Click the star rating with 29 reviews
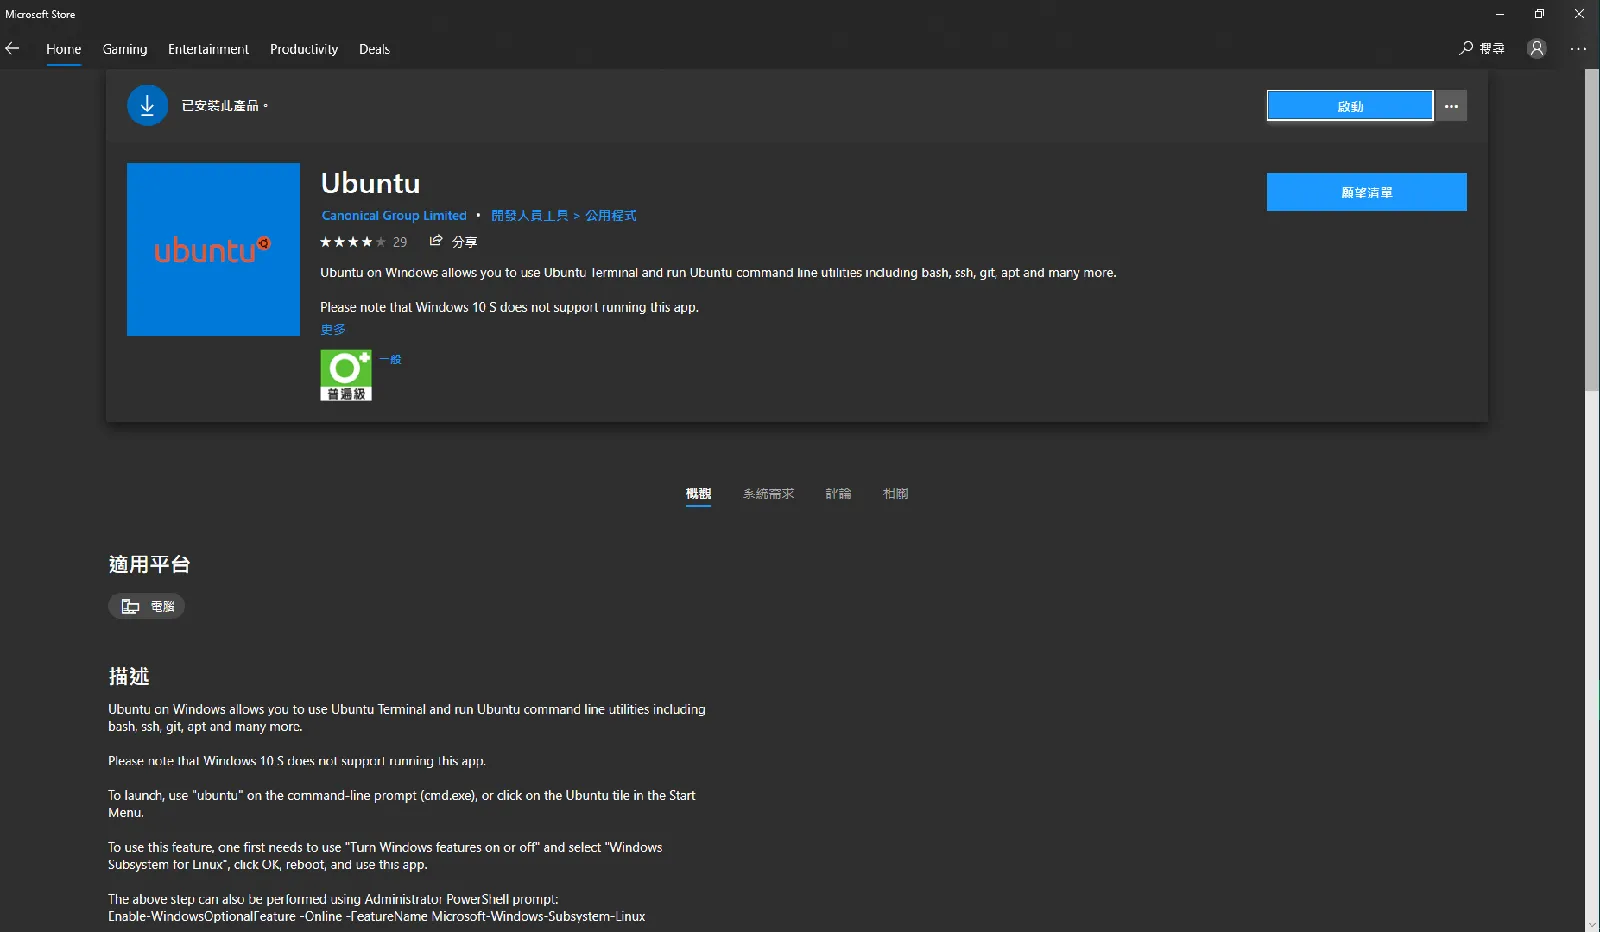 click(x=363, y=242)
